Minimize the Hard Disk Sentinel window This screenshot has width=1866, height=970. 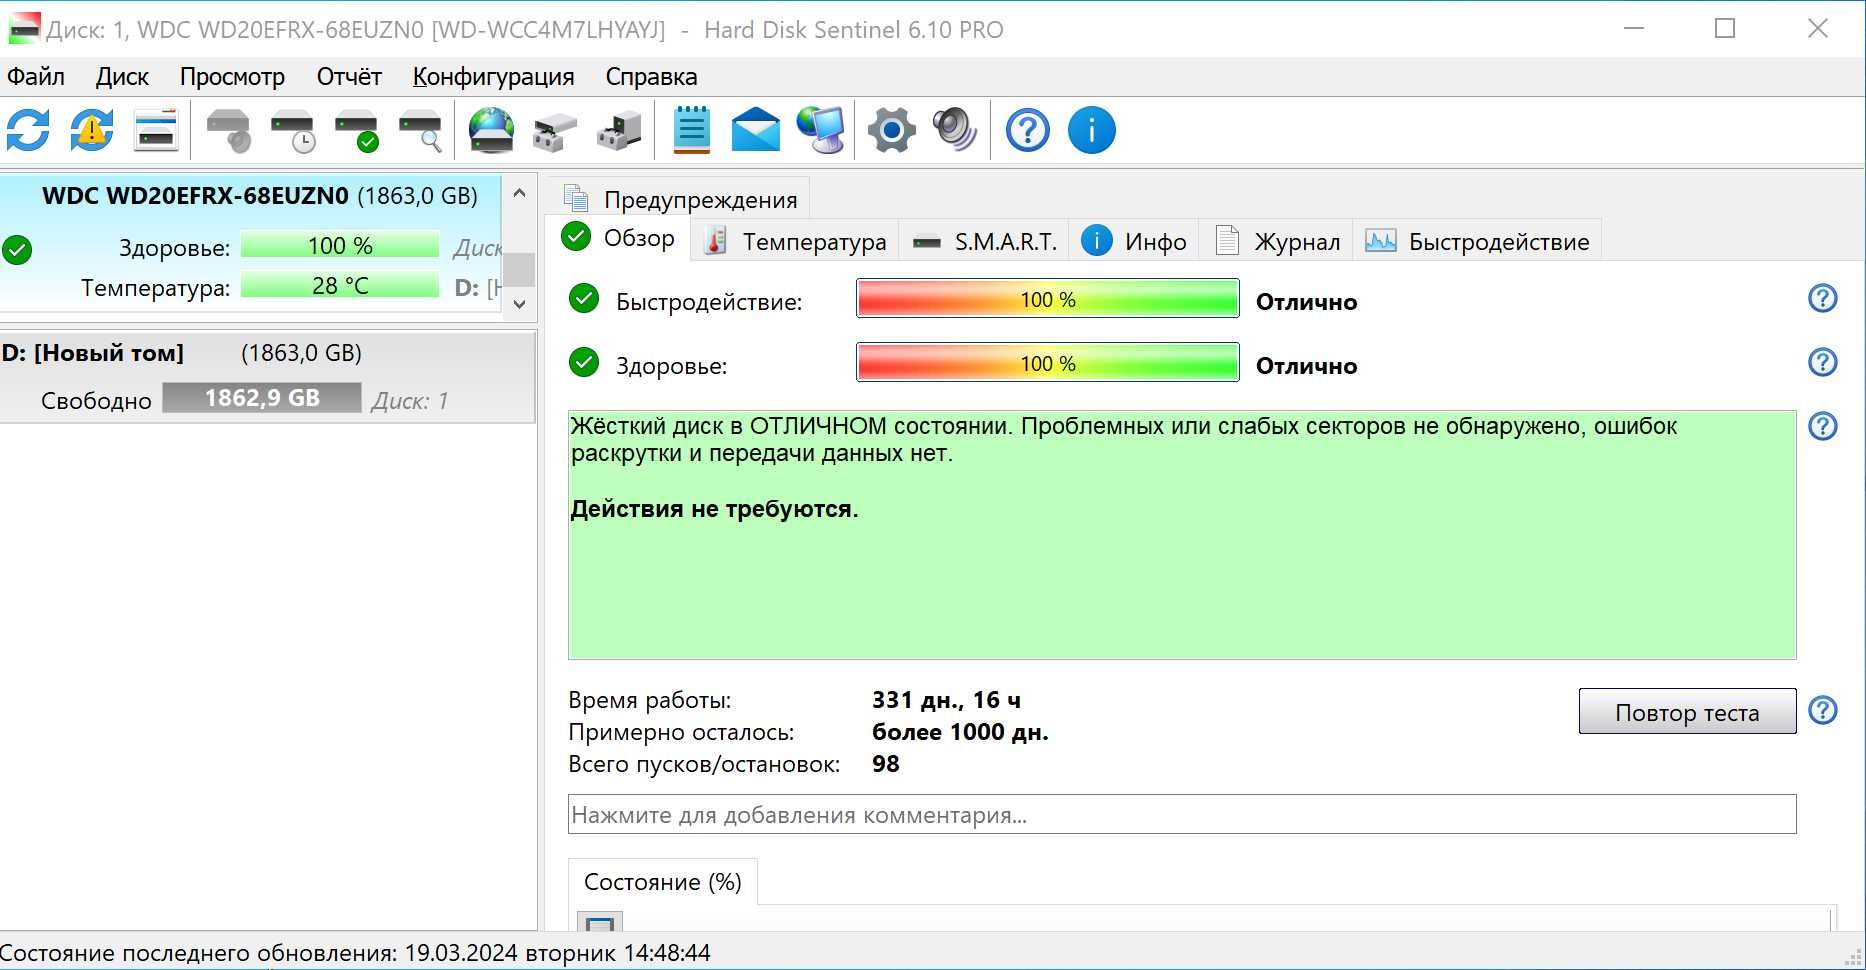click(x=1634, y=28)
